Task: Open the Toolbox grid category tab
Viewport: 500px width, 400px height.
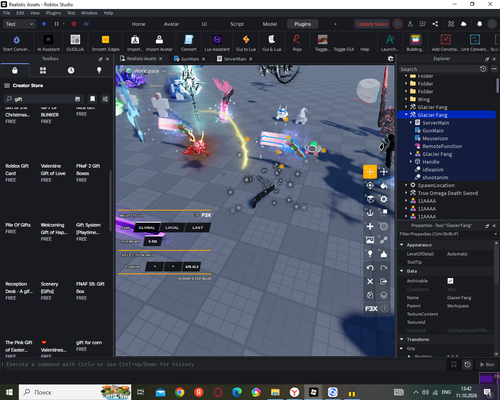Action: [43, 70]
